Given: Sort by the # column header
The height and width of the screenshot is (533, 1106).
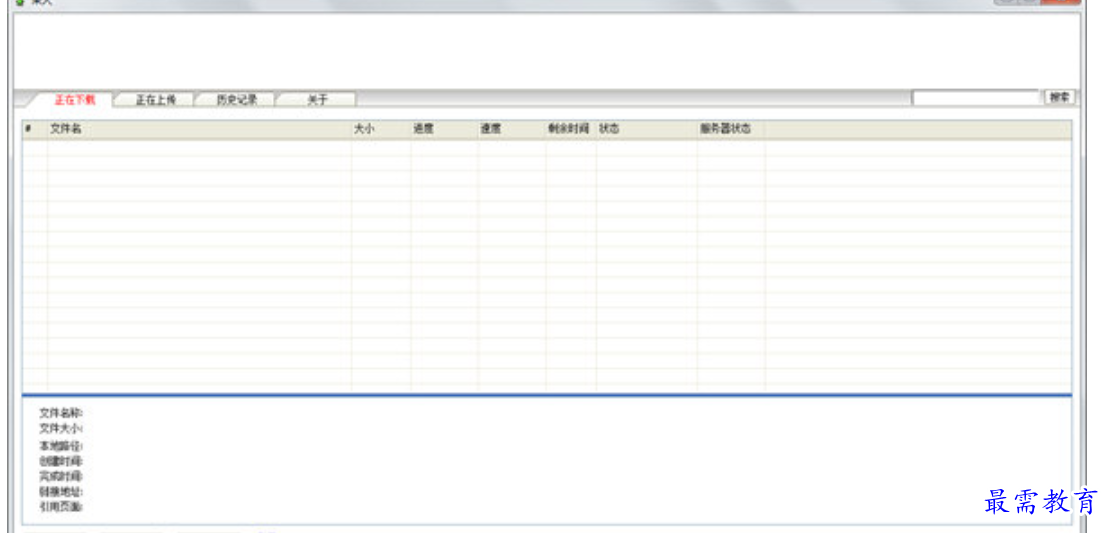Looking at the screenshot, I should 35,130.
